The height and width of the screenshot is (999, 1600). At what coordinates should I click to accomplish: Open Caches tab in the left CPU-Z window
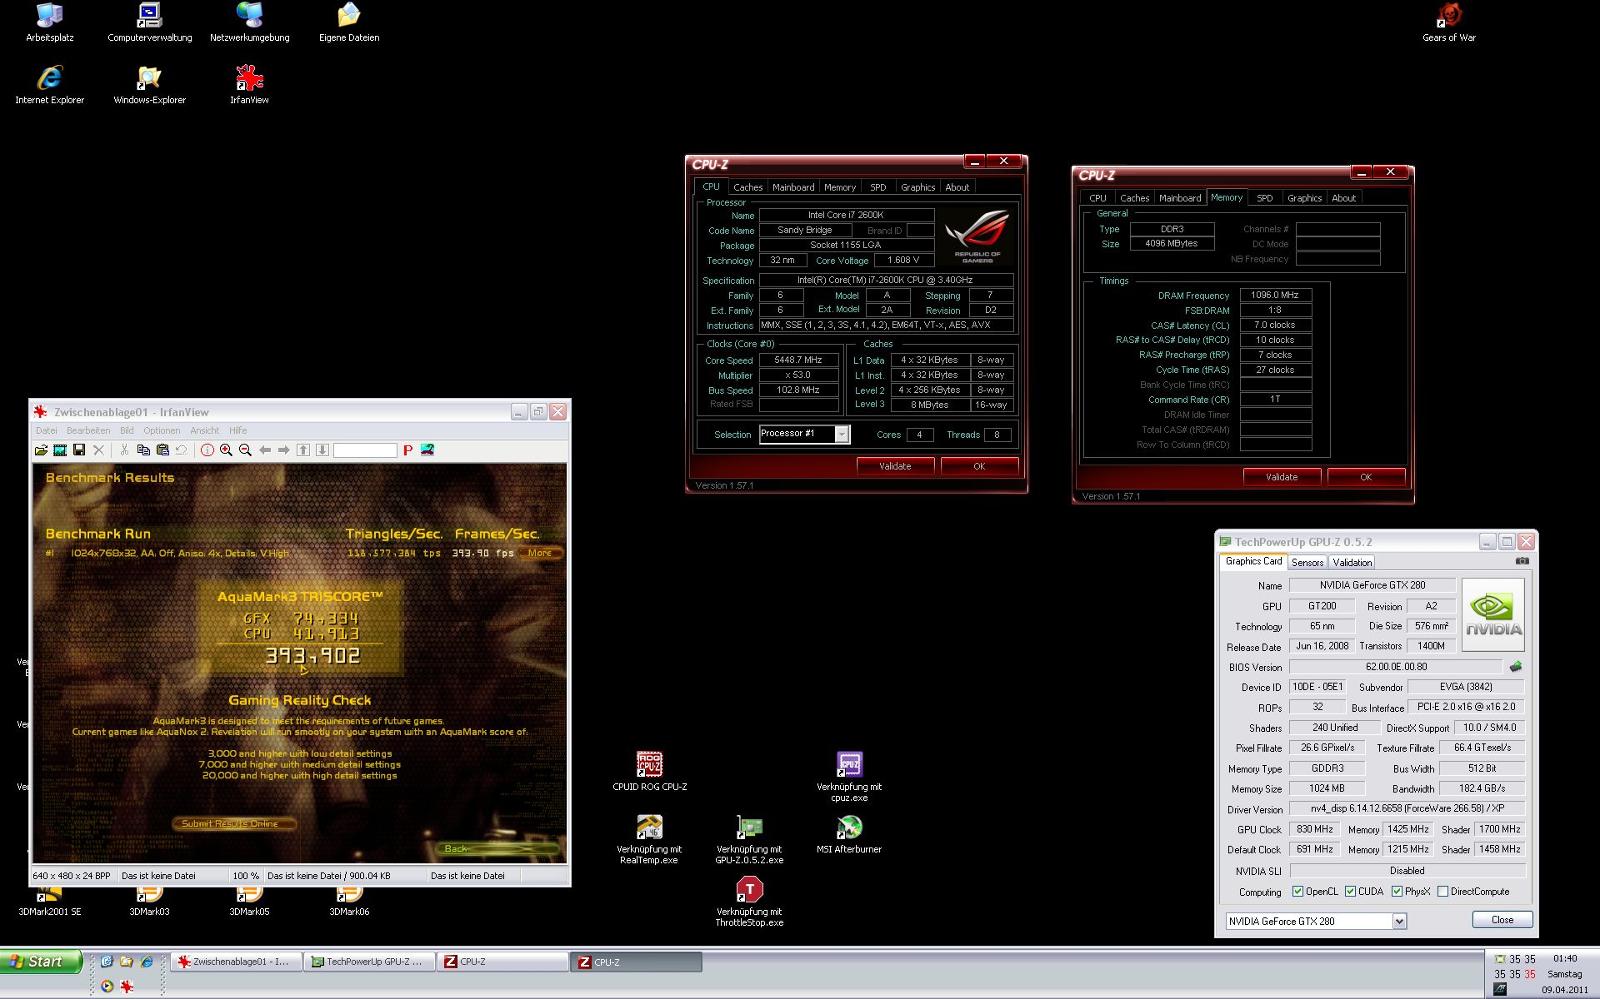(747, 187)
